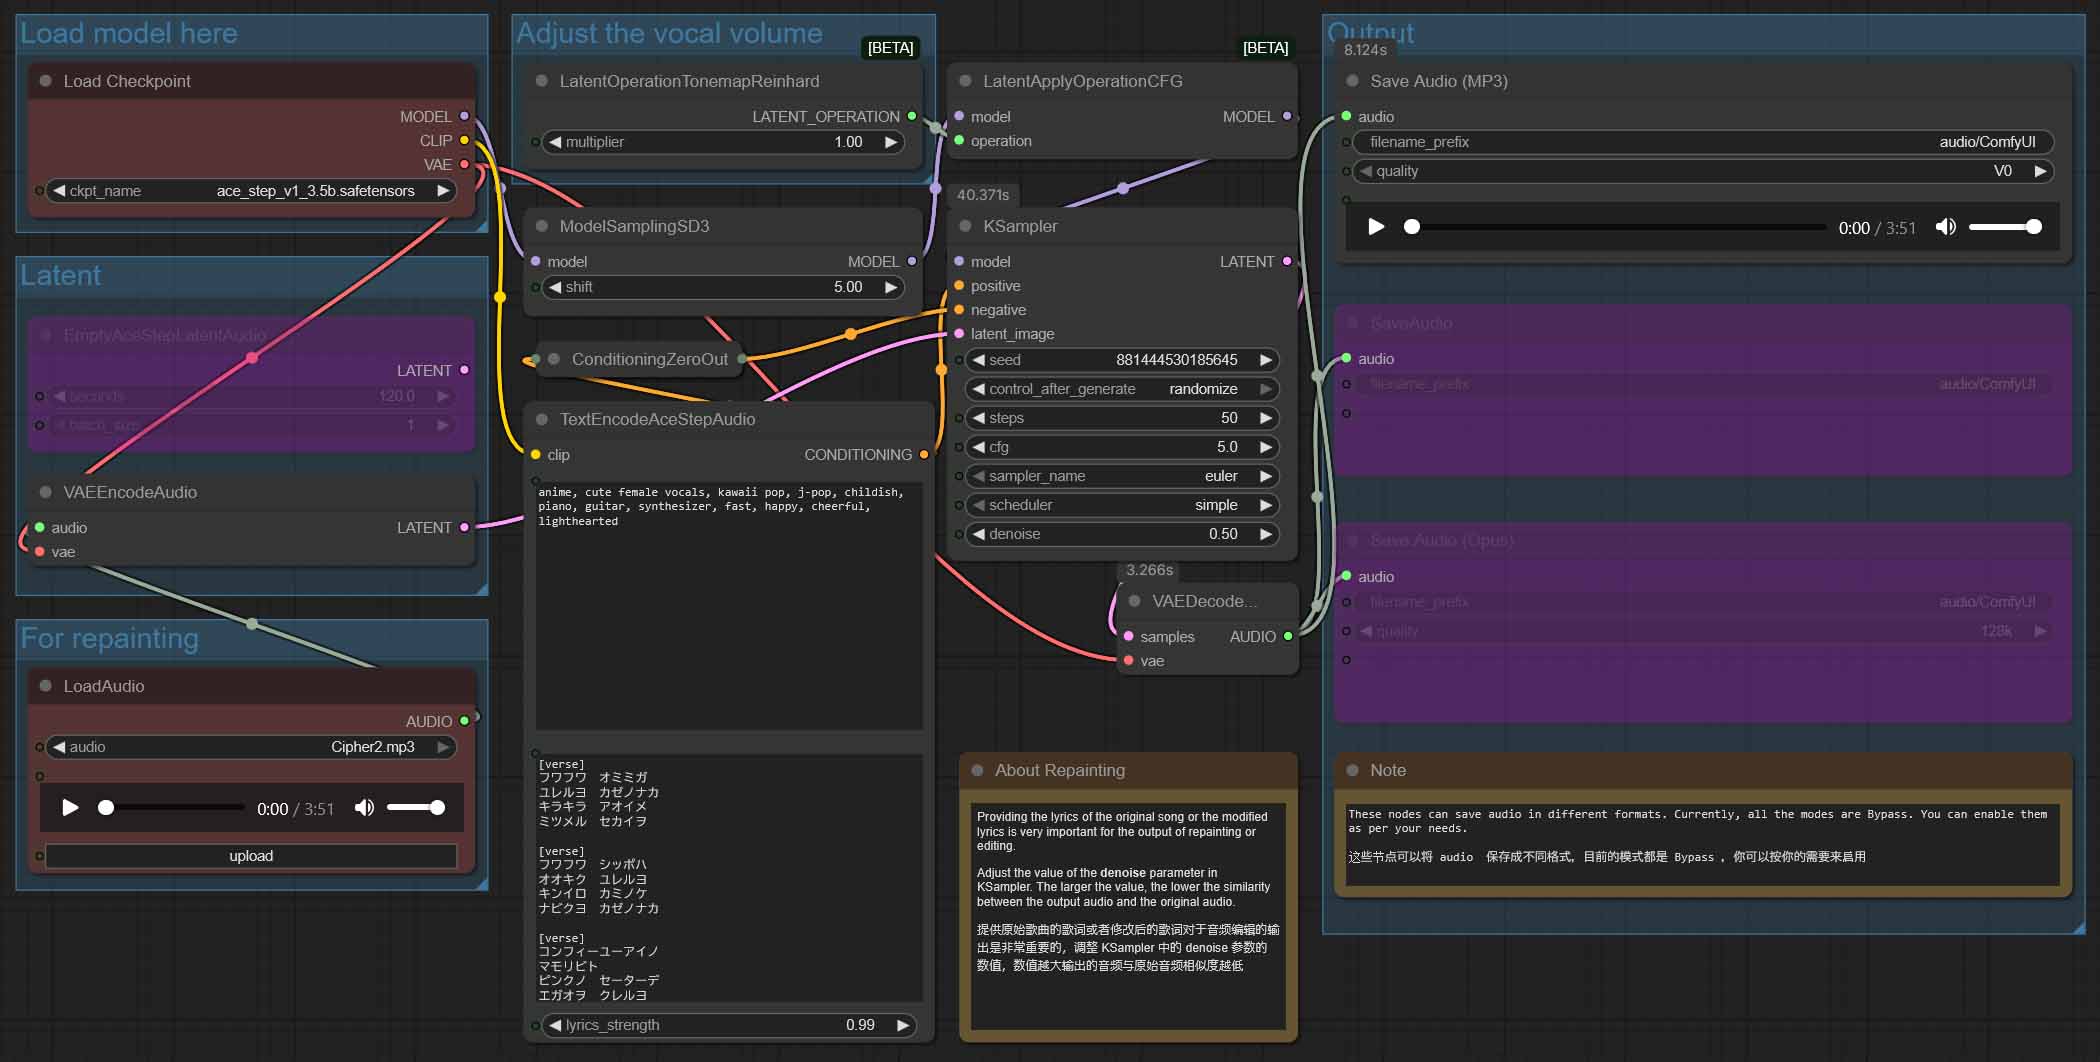This screenshot has height=1062, width=2100.
Task: Select the Adjust the vocal volume group title
Action: click(x=669, y=34)
